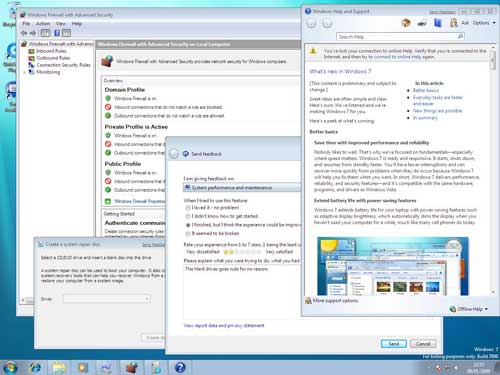Click the Print icon in Help and Support
Viewport: 500px width, 375px height.
click(x=422, y=23)
